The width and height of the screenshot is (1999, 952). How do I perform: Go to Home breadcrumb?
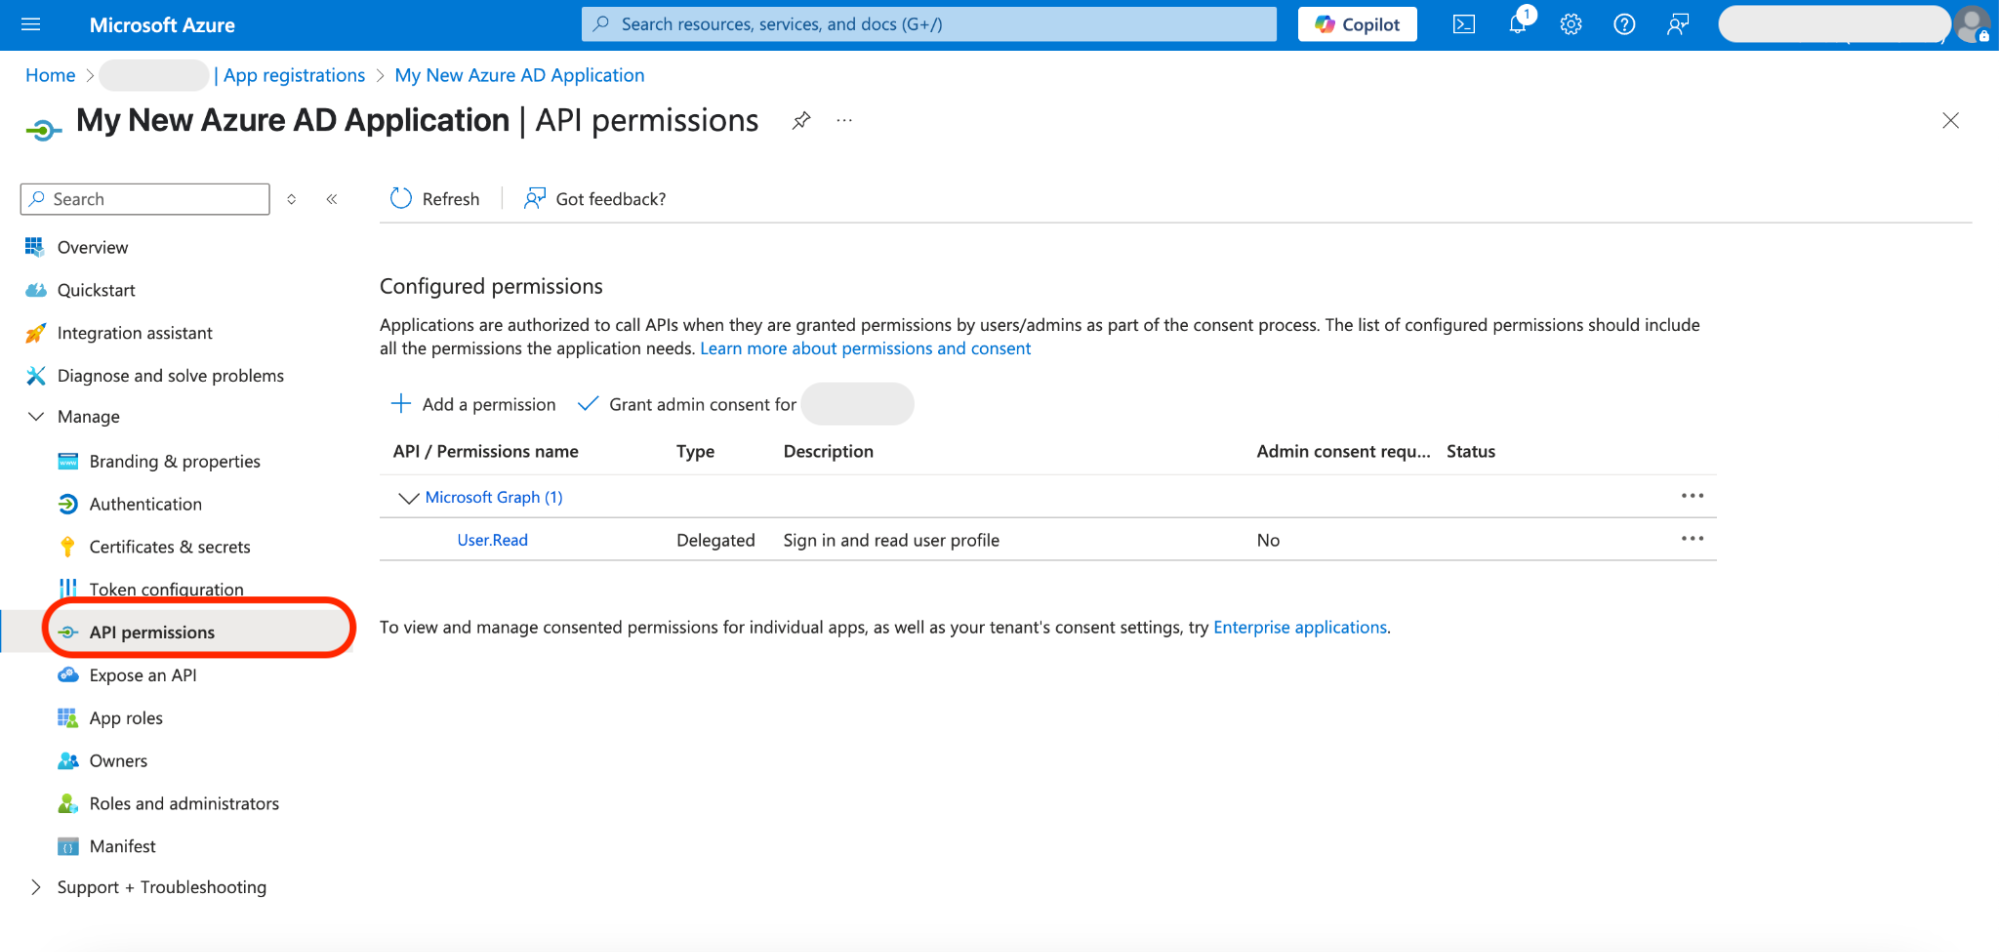[50, 75]
